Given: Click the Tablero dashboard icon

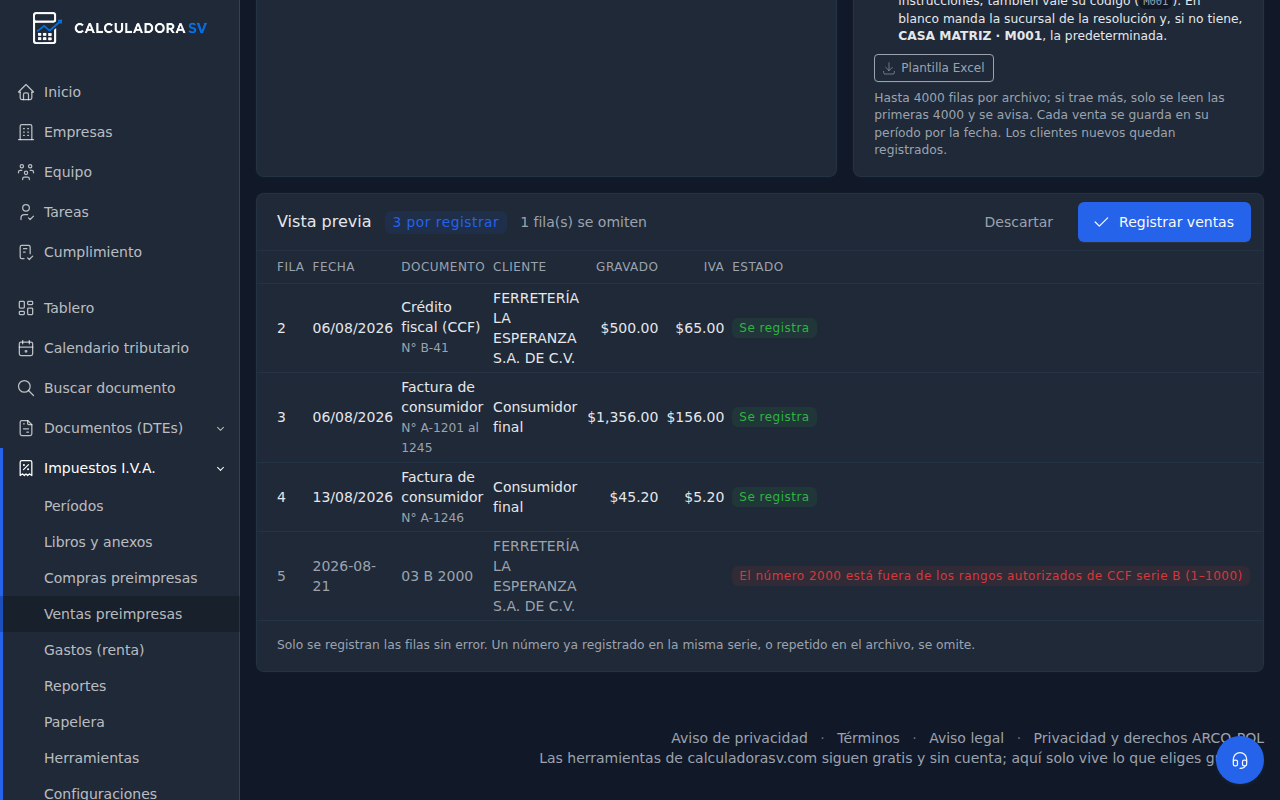Looking at the screenshot, I should (26, 308).
